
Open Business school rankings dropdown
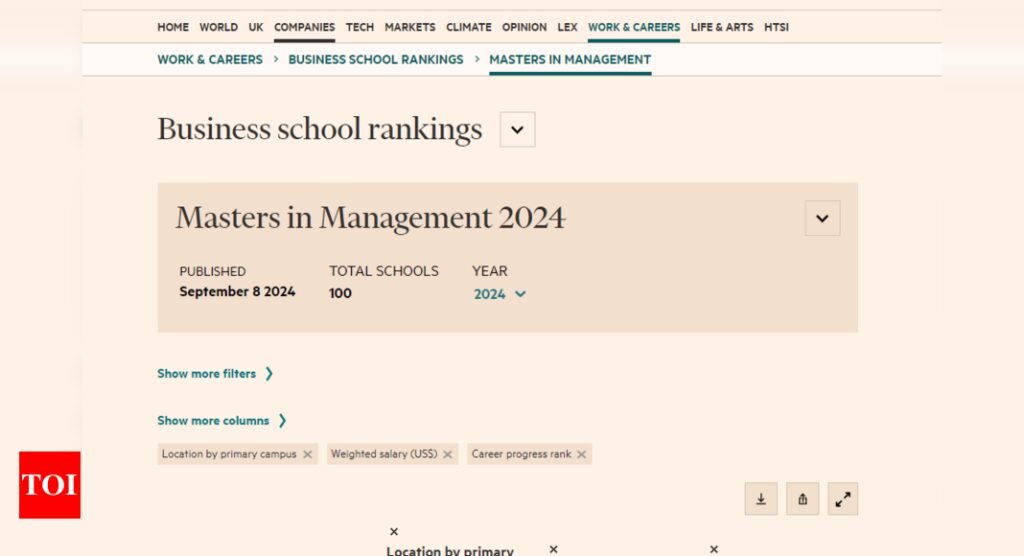(x=517, y=129)
